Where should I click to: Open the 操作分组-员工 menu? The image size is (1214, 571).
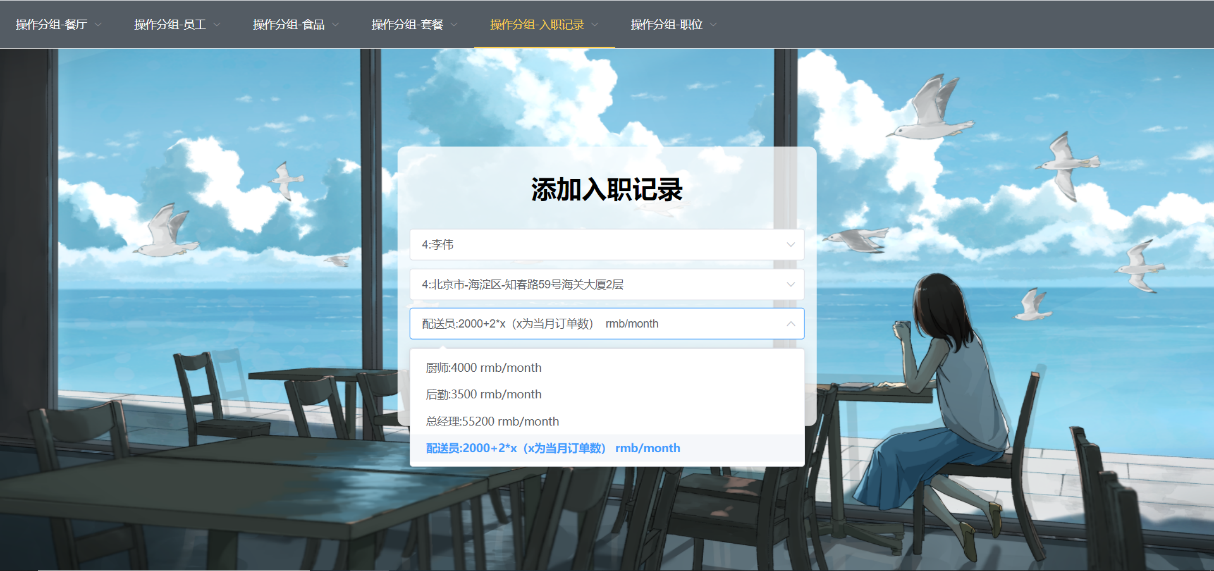click(177, 25)
